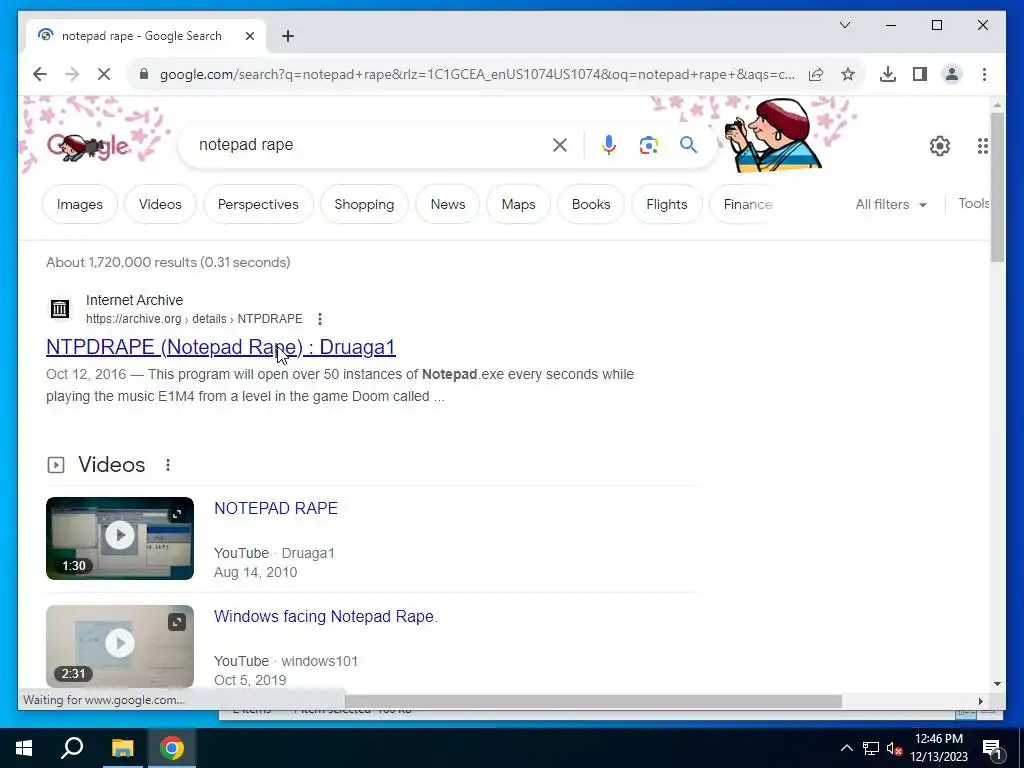Switch to the Images filter
This screenshot has width=1024, height=768.
pos(80,204)
